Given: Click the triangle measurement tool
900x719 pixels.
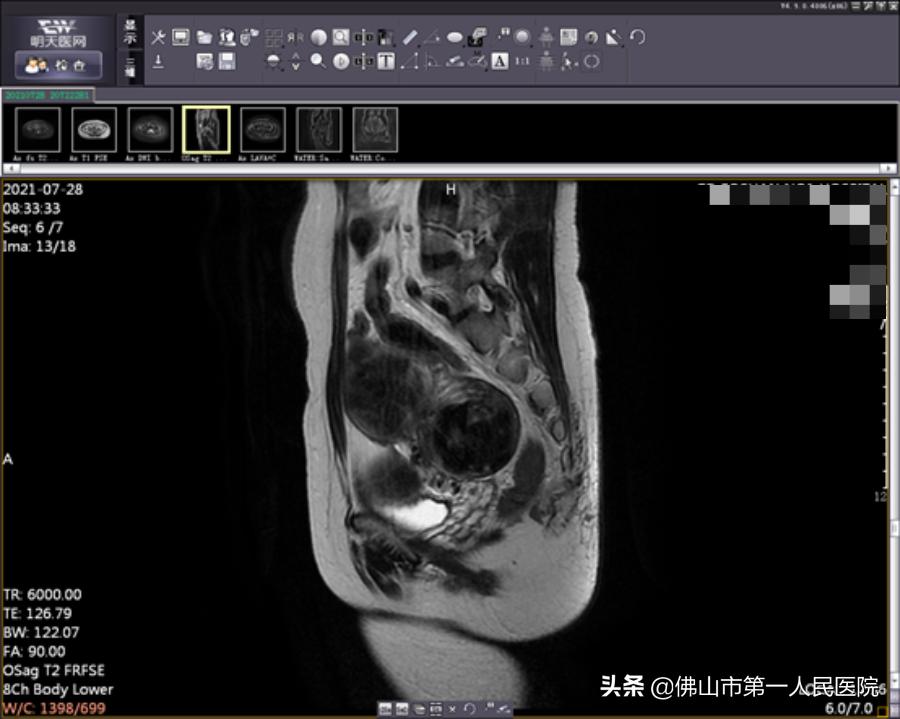Looking at the screenshot, I should tap(409, 61).
